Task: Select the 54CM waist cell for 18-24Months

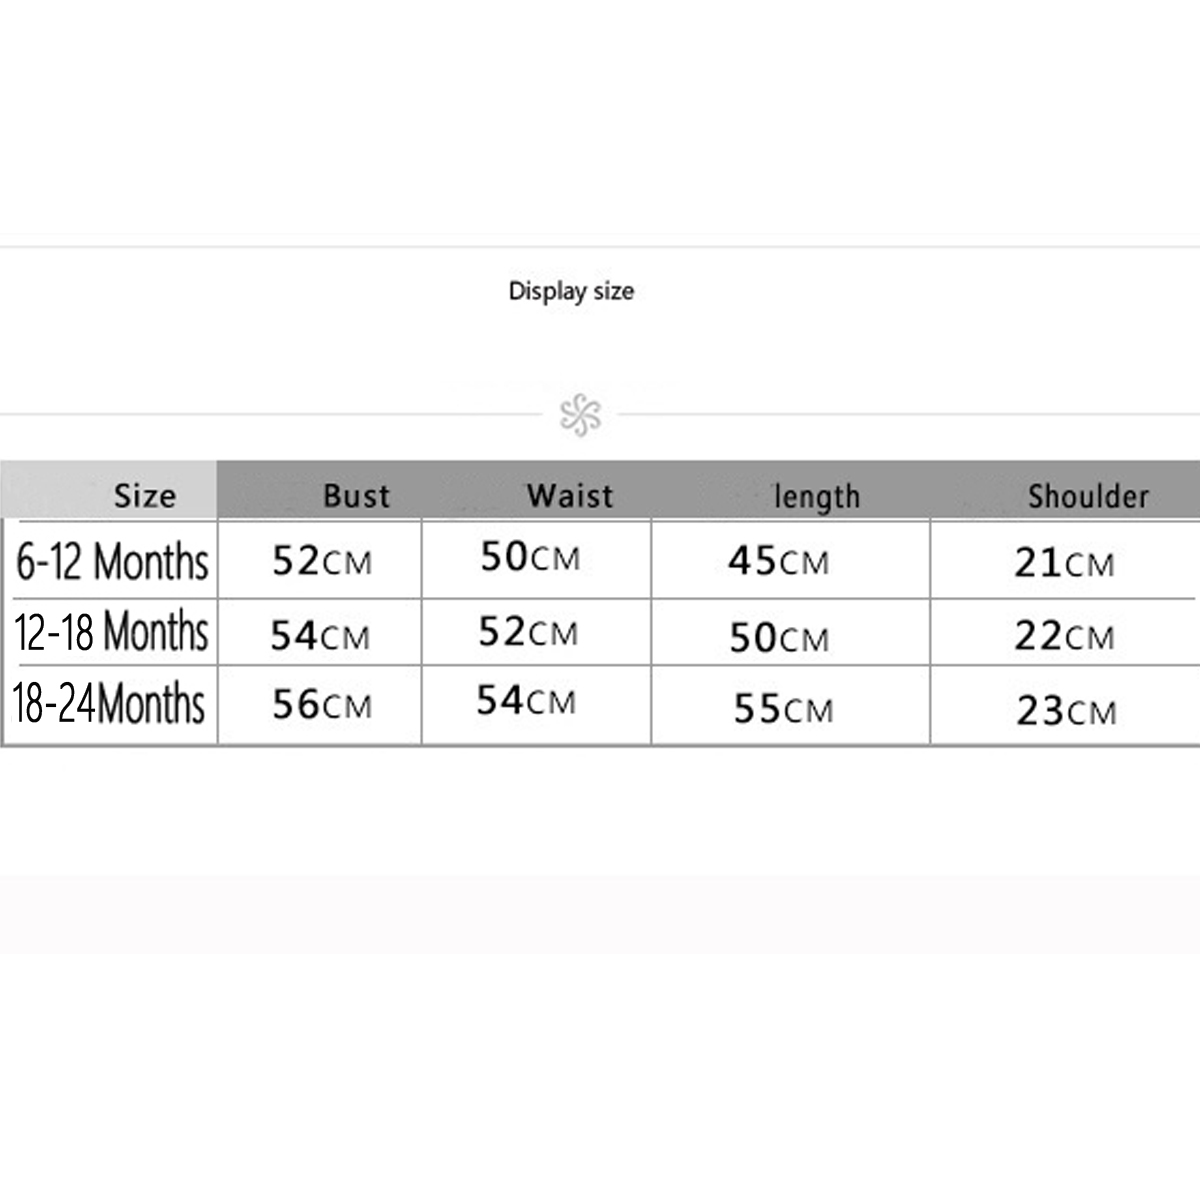Action: (x=526, y=701)
